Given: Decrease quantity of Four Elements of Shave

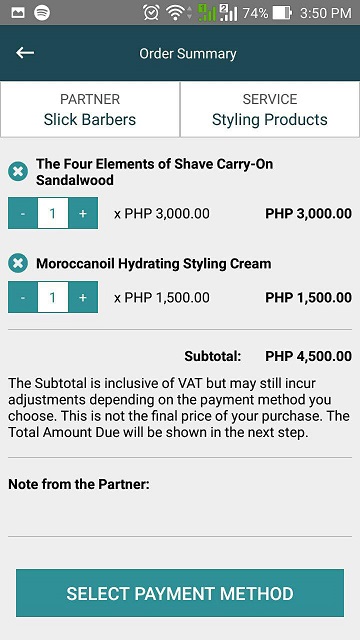Looking at the screenshot, I should click(23, 213).
